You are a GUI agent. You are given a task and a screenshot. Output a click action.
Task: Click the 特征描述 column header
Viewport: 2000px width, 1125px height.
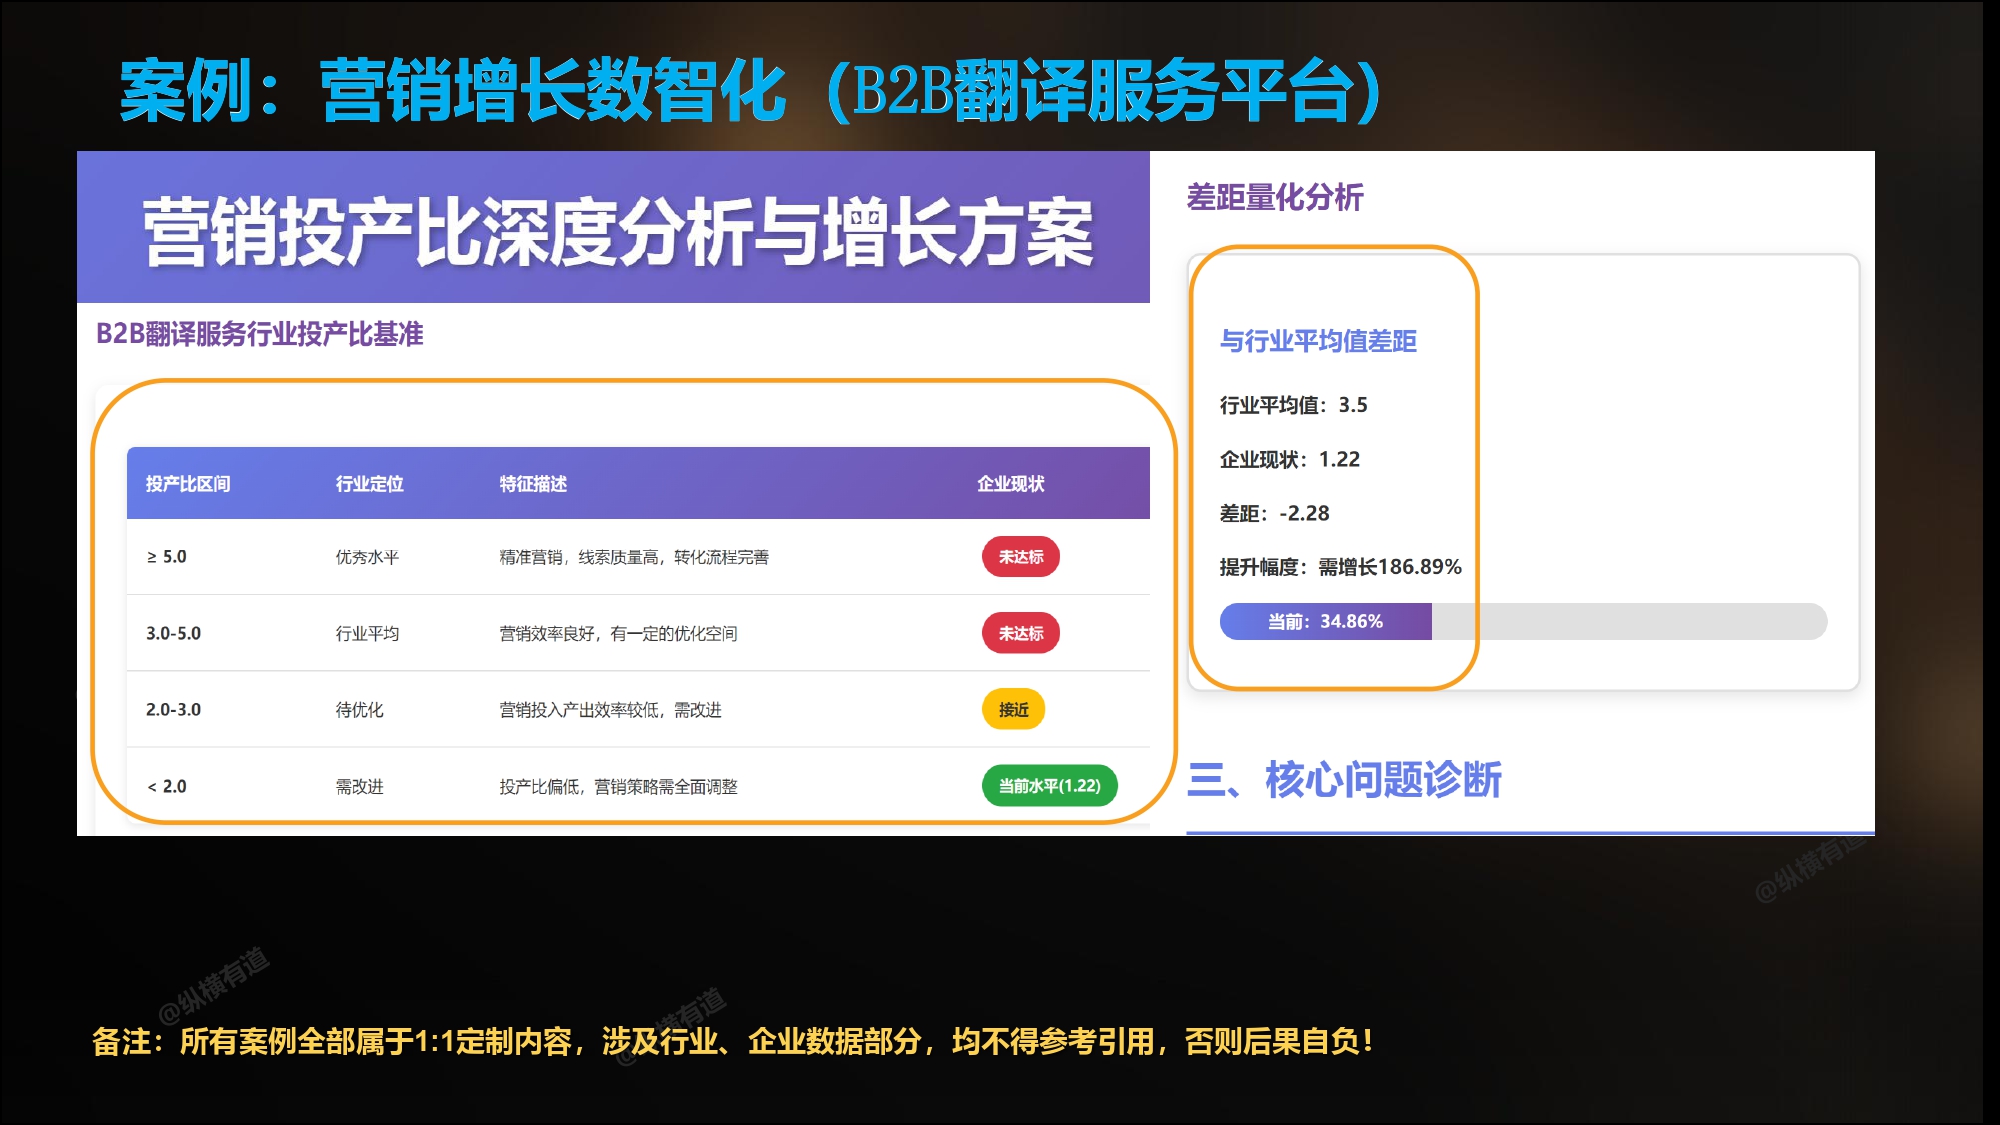point(533,484)
